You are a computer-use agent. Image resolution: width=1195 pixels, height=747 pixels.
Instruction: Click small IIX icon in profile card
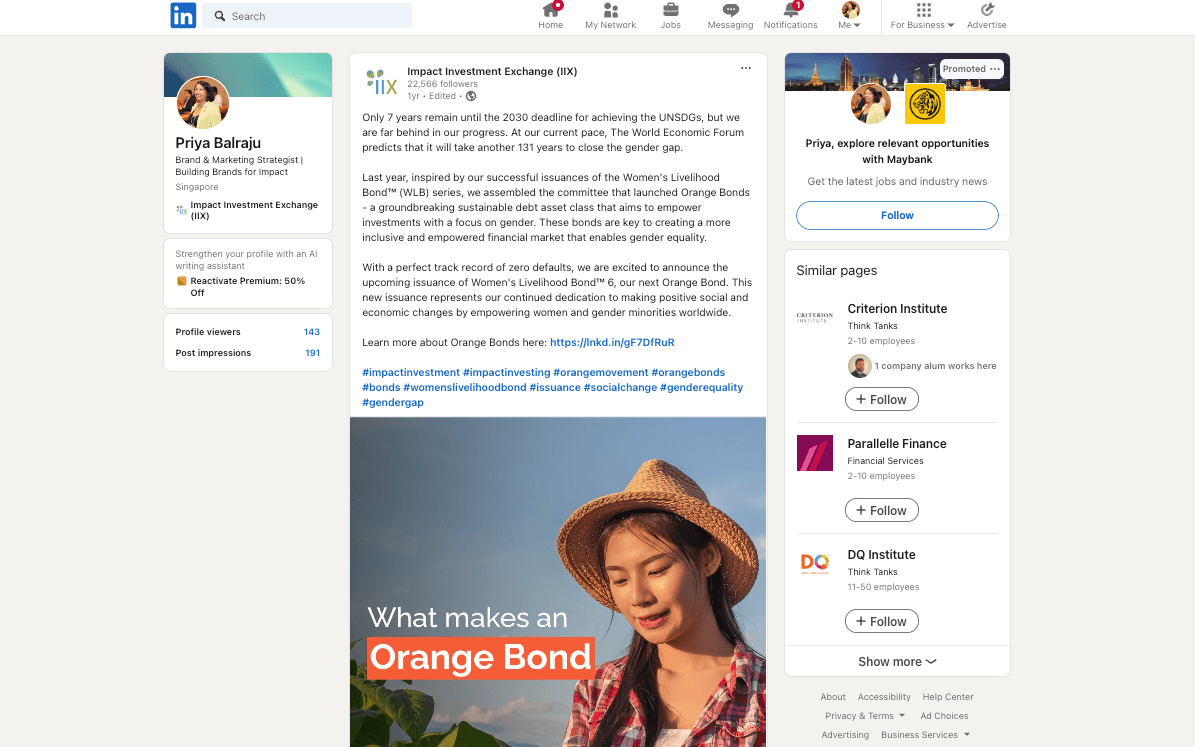pyautogui.click(x=181, y=210)
